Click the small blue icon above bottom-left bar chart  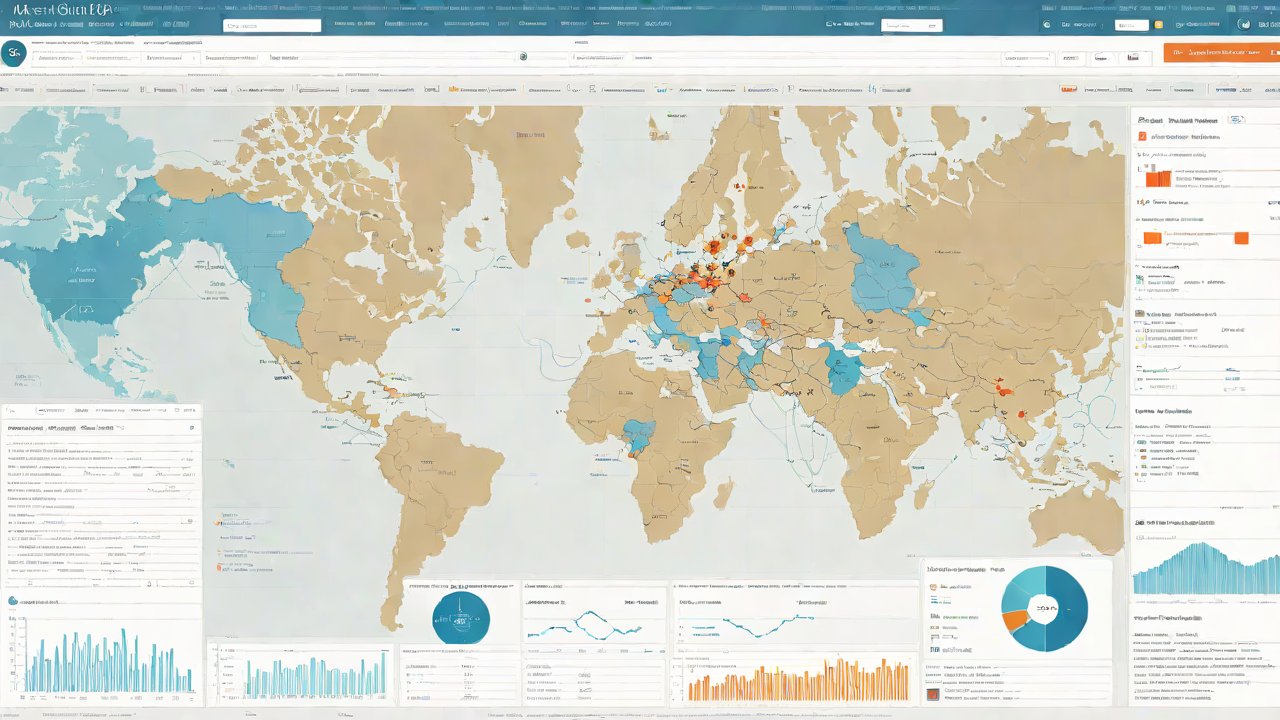tap(13, 601)
